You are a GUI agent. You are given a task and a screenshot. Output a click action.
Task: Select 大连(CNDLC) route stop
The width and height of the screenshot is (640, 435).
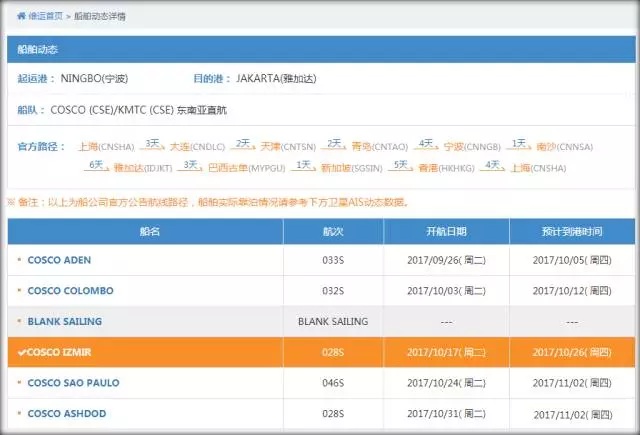pyautogui.click(x=198, y=146)
